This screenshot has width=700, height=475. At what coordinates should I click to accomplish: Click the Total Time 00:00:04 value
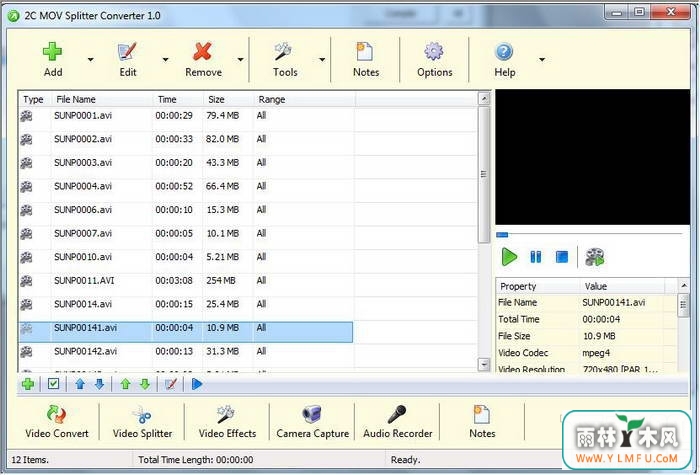601,320
